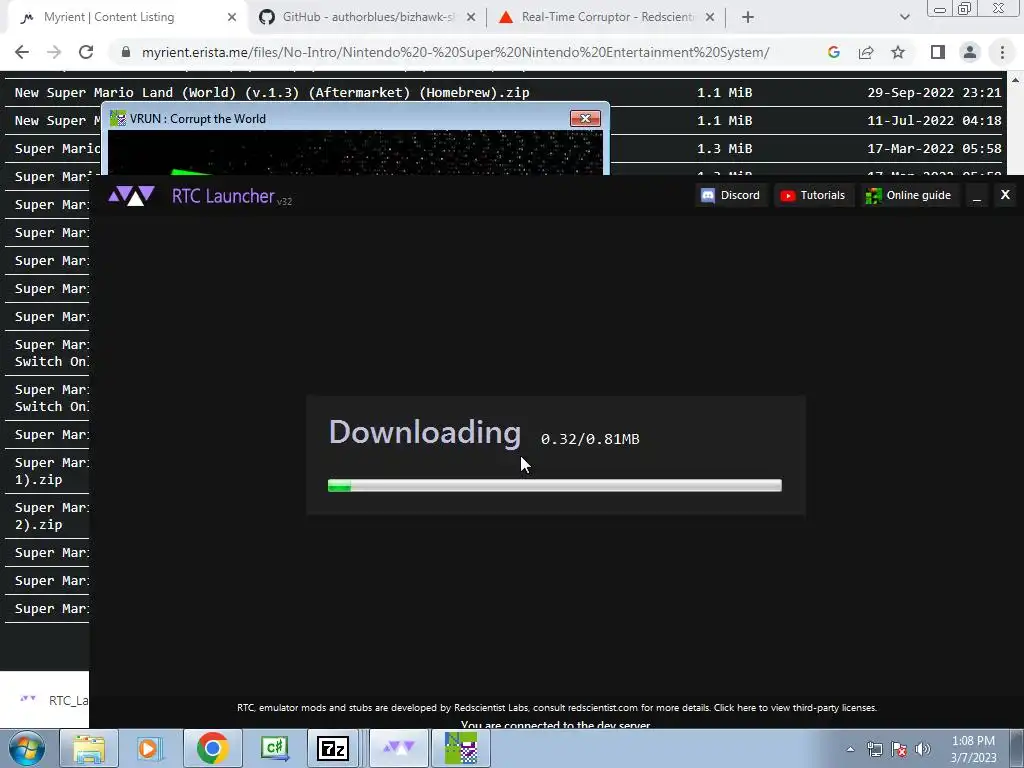The image size is (1024, 768).
Task: Go forward in Chrome
Action: pyautogui.click(x=54, y=52)
